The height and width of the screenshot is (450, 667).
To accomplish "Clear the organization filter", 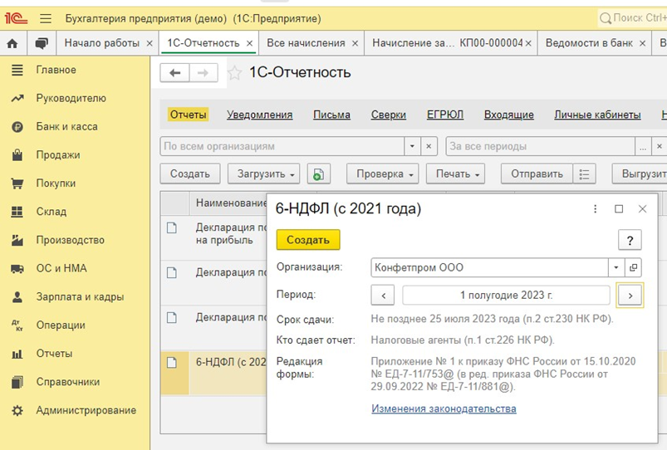I will 429,146.
